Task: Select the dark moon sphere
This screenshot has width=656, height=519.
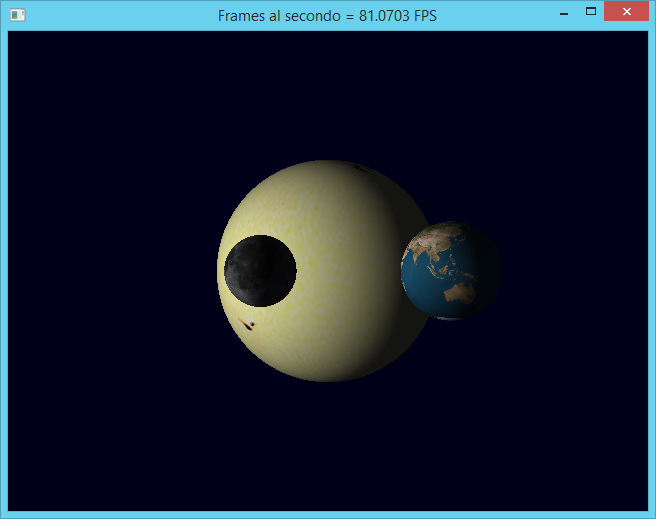Action: (x=260, y=271)
